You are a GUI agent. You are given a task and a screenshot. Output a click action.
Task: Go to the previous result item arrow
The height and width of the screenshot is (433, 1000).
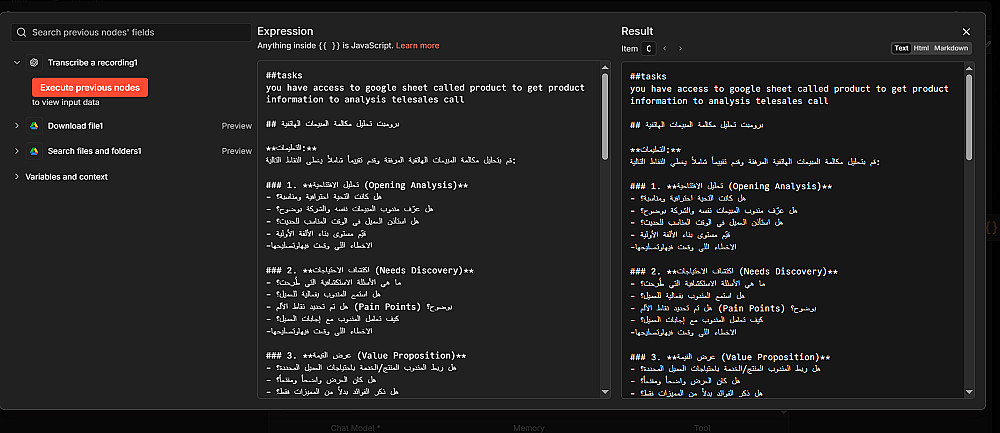[666, 48]
